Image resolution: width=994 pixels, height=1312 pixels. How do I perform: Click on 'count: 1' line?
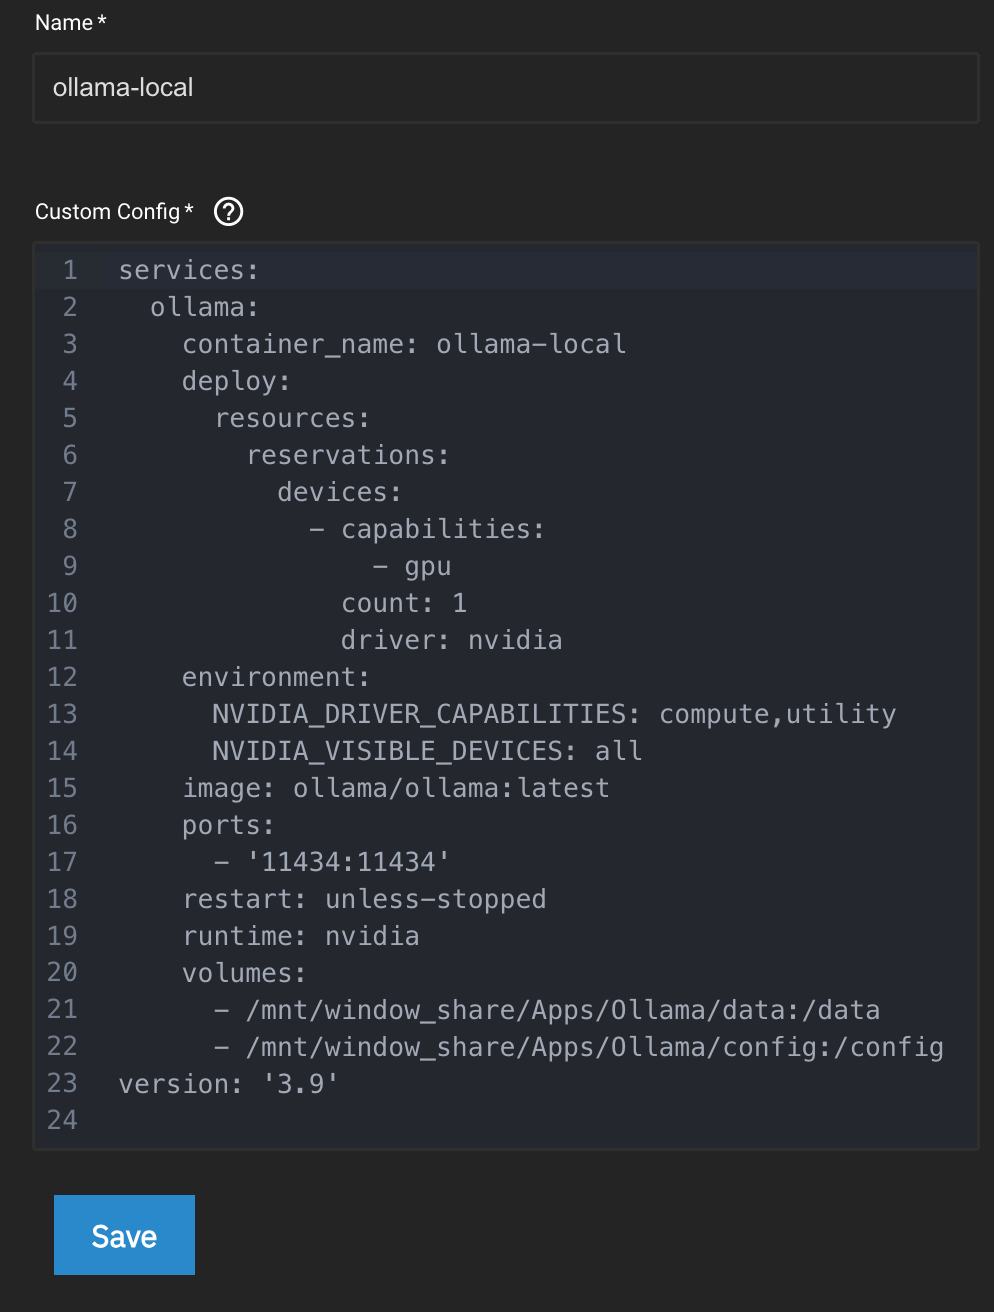click(x=404, y=603)
